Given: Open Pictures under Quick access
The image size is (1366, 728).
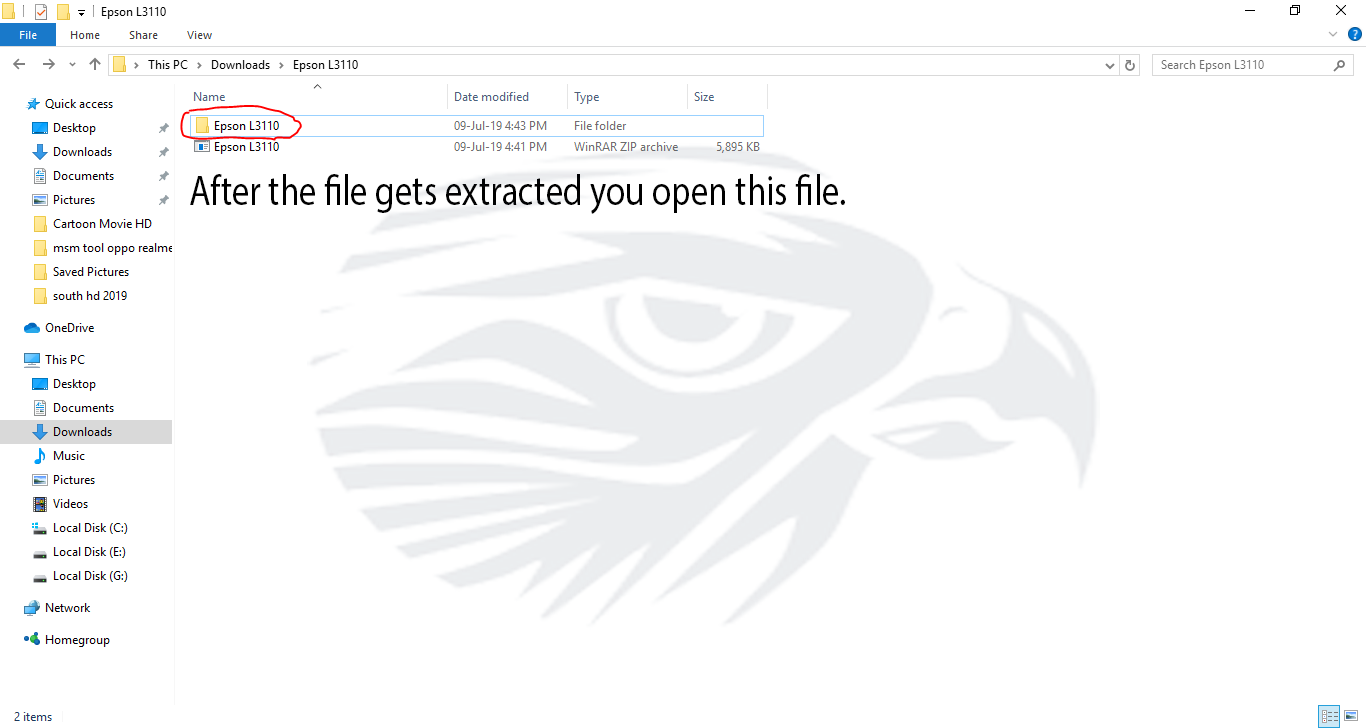Looking at the screenshot, I should 74,200.
